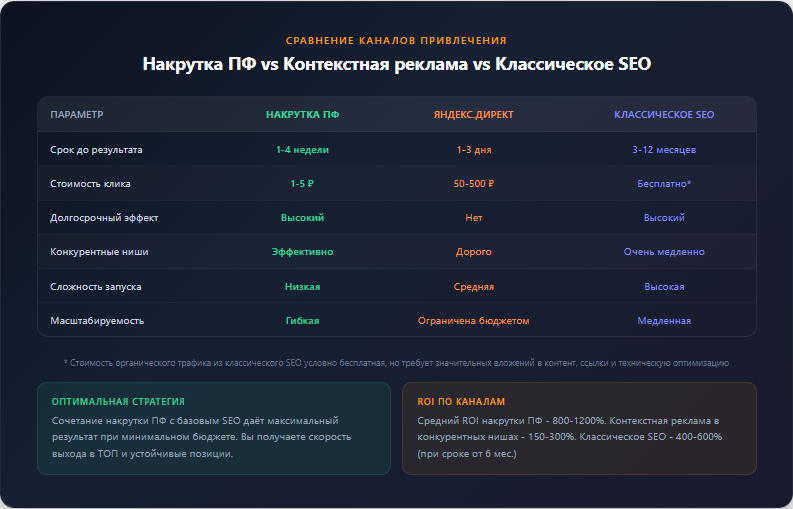
Task: Click the "Бесплатно*" cell in the SEO column
Action: 664,184
